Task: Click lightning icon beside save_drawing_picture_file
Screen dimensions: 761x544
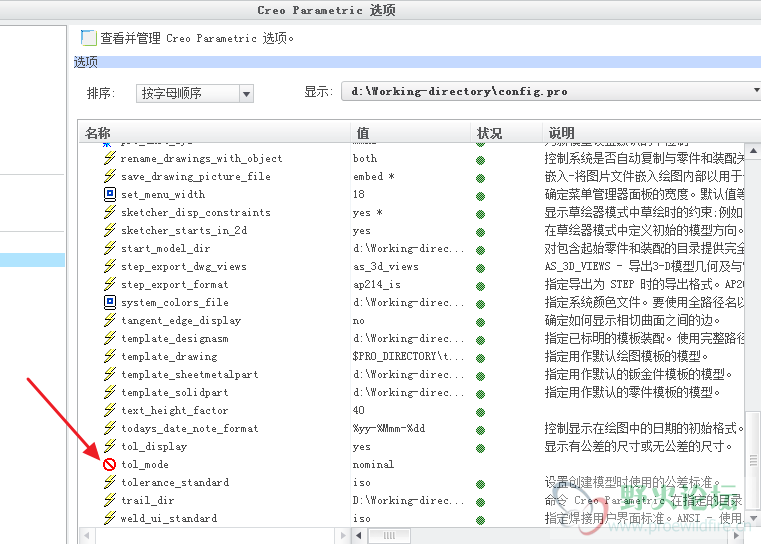Action: point(110,176)
